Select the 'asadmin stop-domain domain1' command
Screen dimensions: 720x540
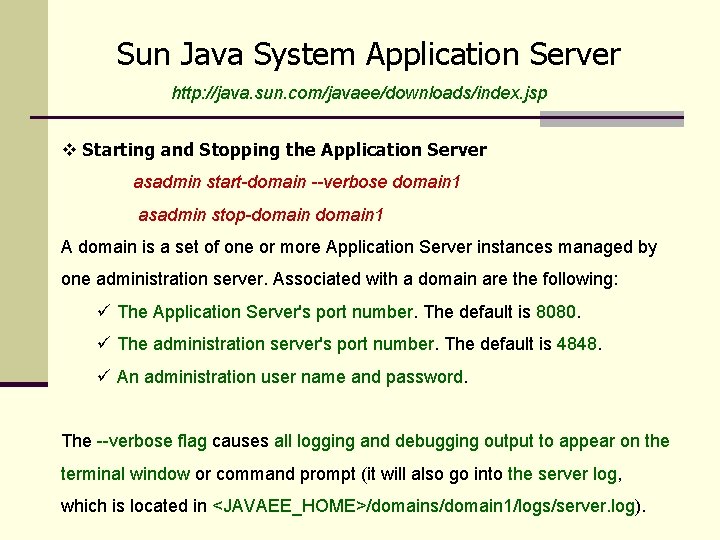coord(260,214)
